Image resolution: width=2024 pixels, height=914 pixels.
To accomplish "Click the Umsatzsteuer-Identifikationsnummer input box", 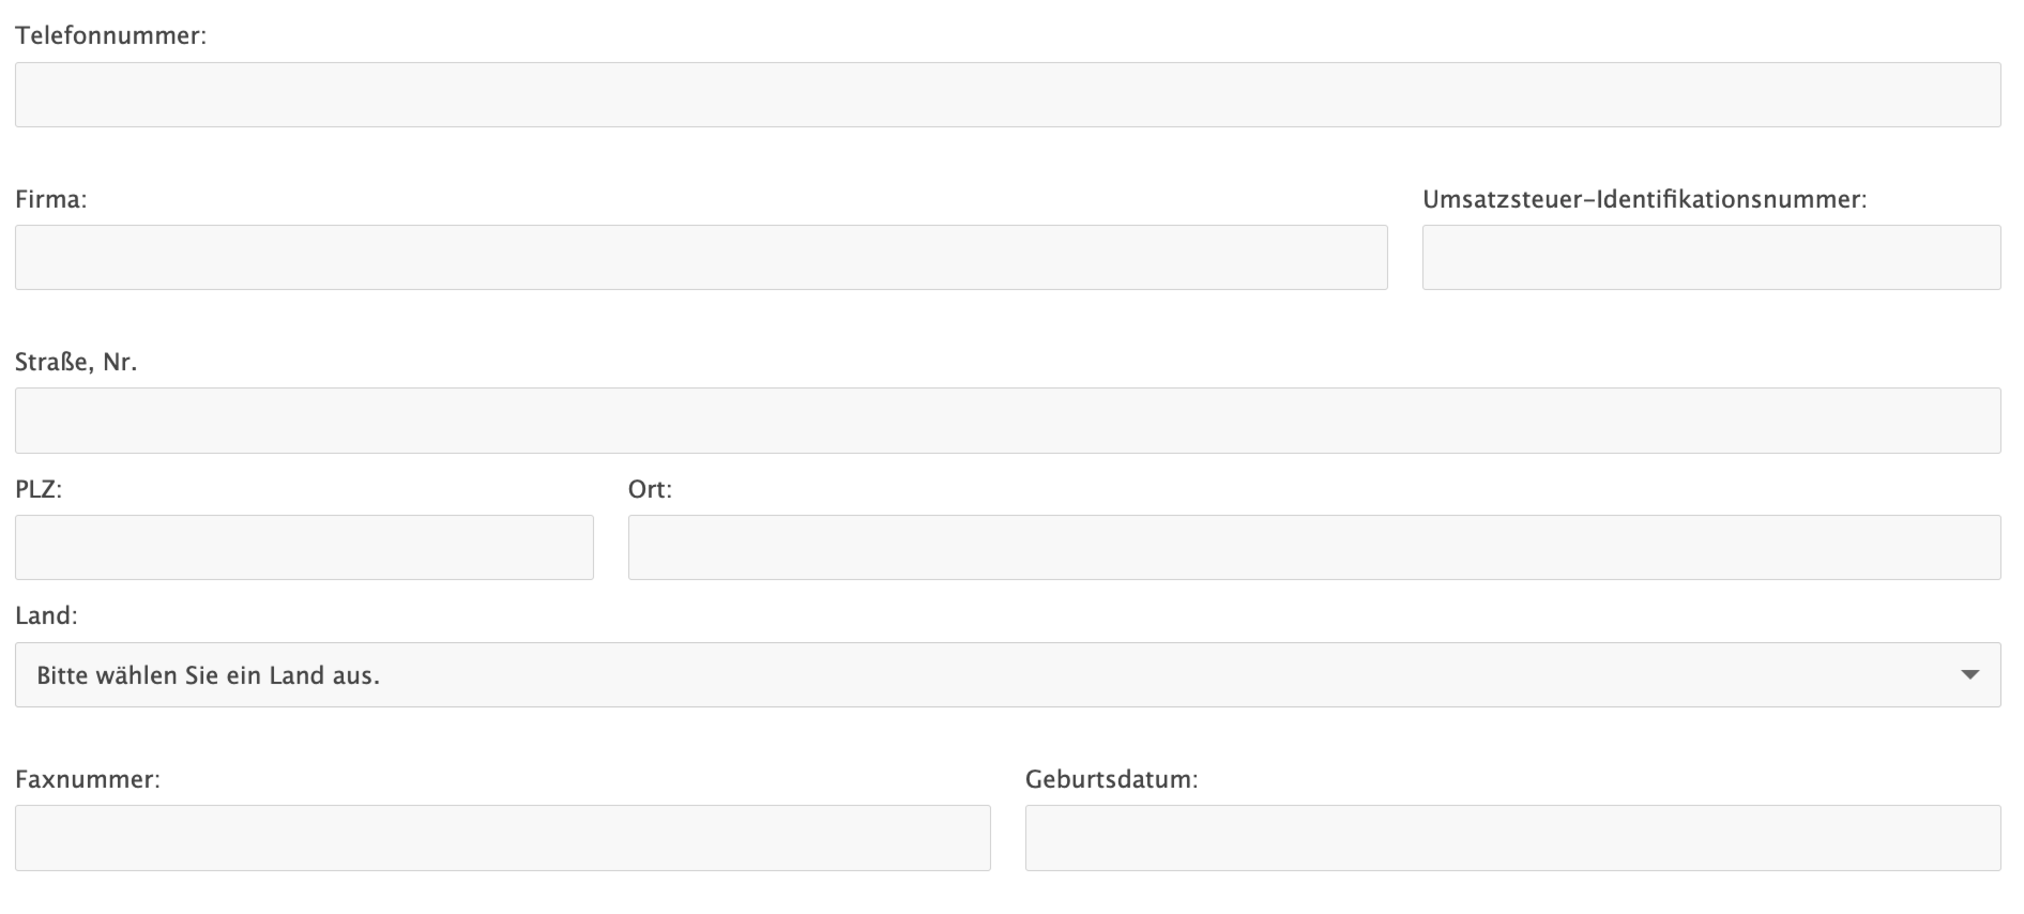I will pos(1711,257).
